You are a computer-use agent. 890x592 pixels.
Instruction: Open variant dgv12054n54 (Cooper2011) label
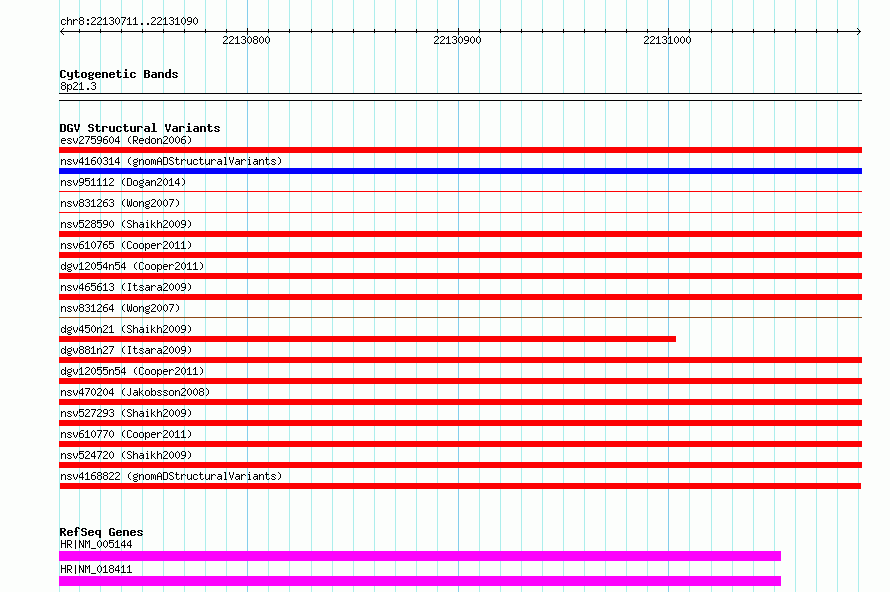point(132,266)
